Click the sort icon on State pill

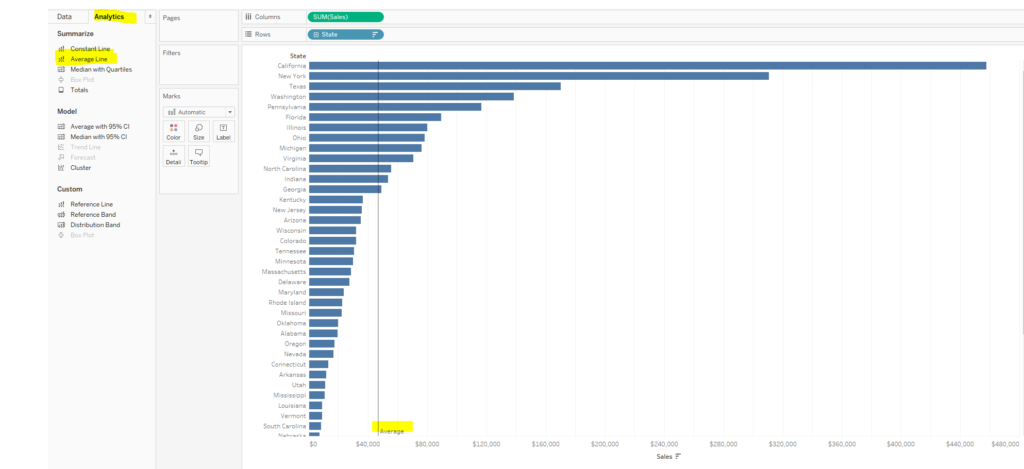[375, 34]
